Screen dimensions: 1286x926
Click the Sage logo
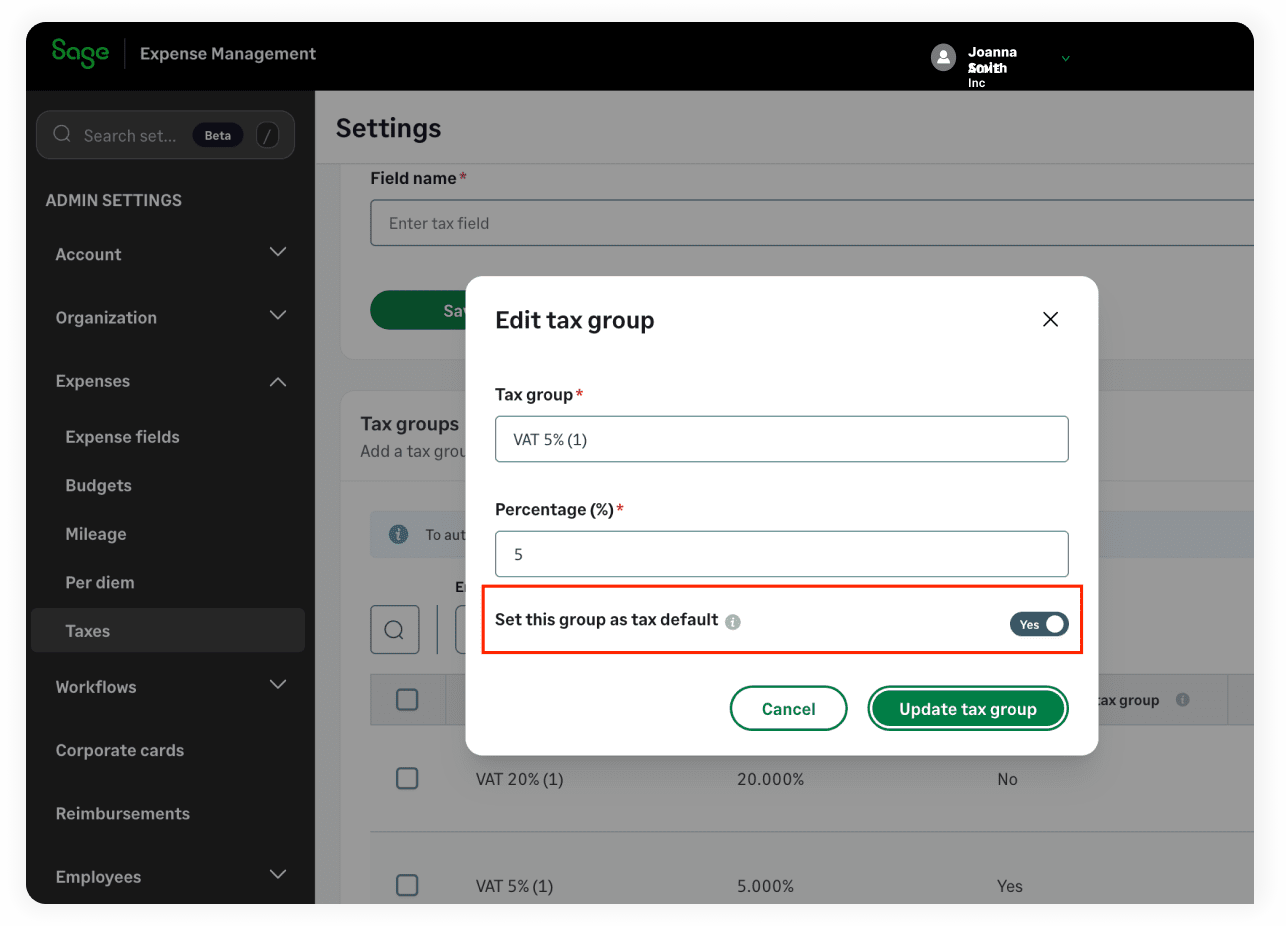[80, 53]
